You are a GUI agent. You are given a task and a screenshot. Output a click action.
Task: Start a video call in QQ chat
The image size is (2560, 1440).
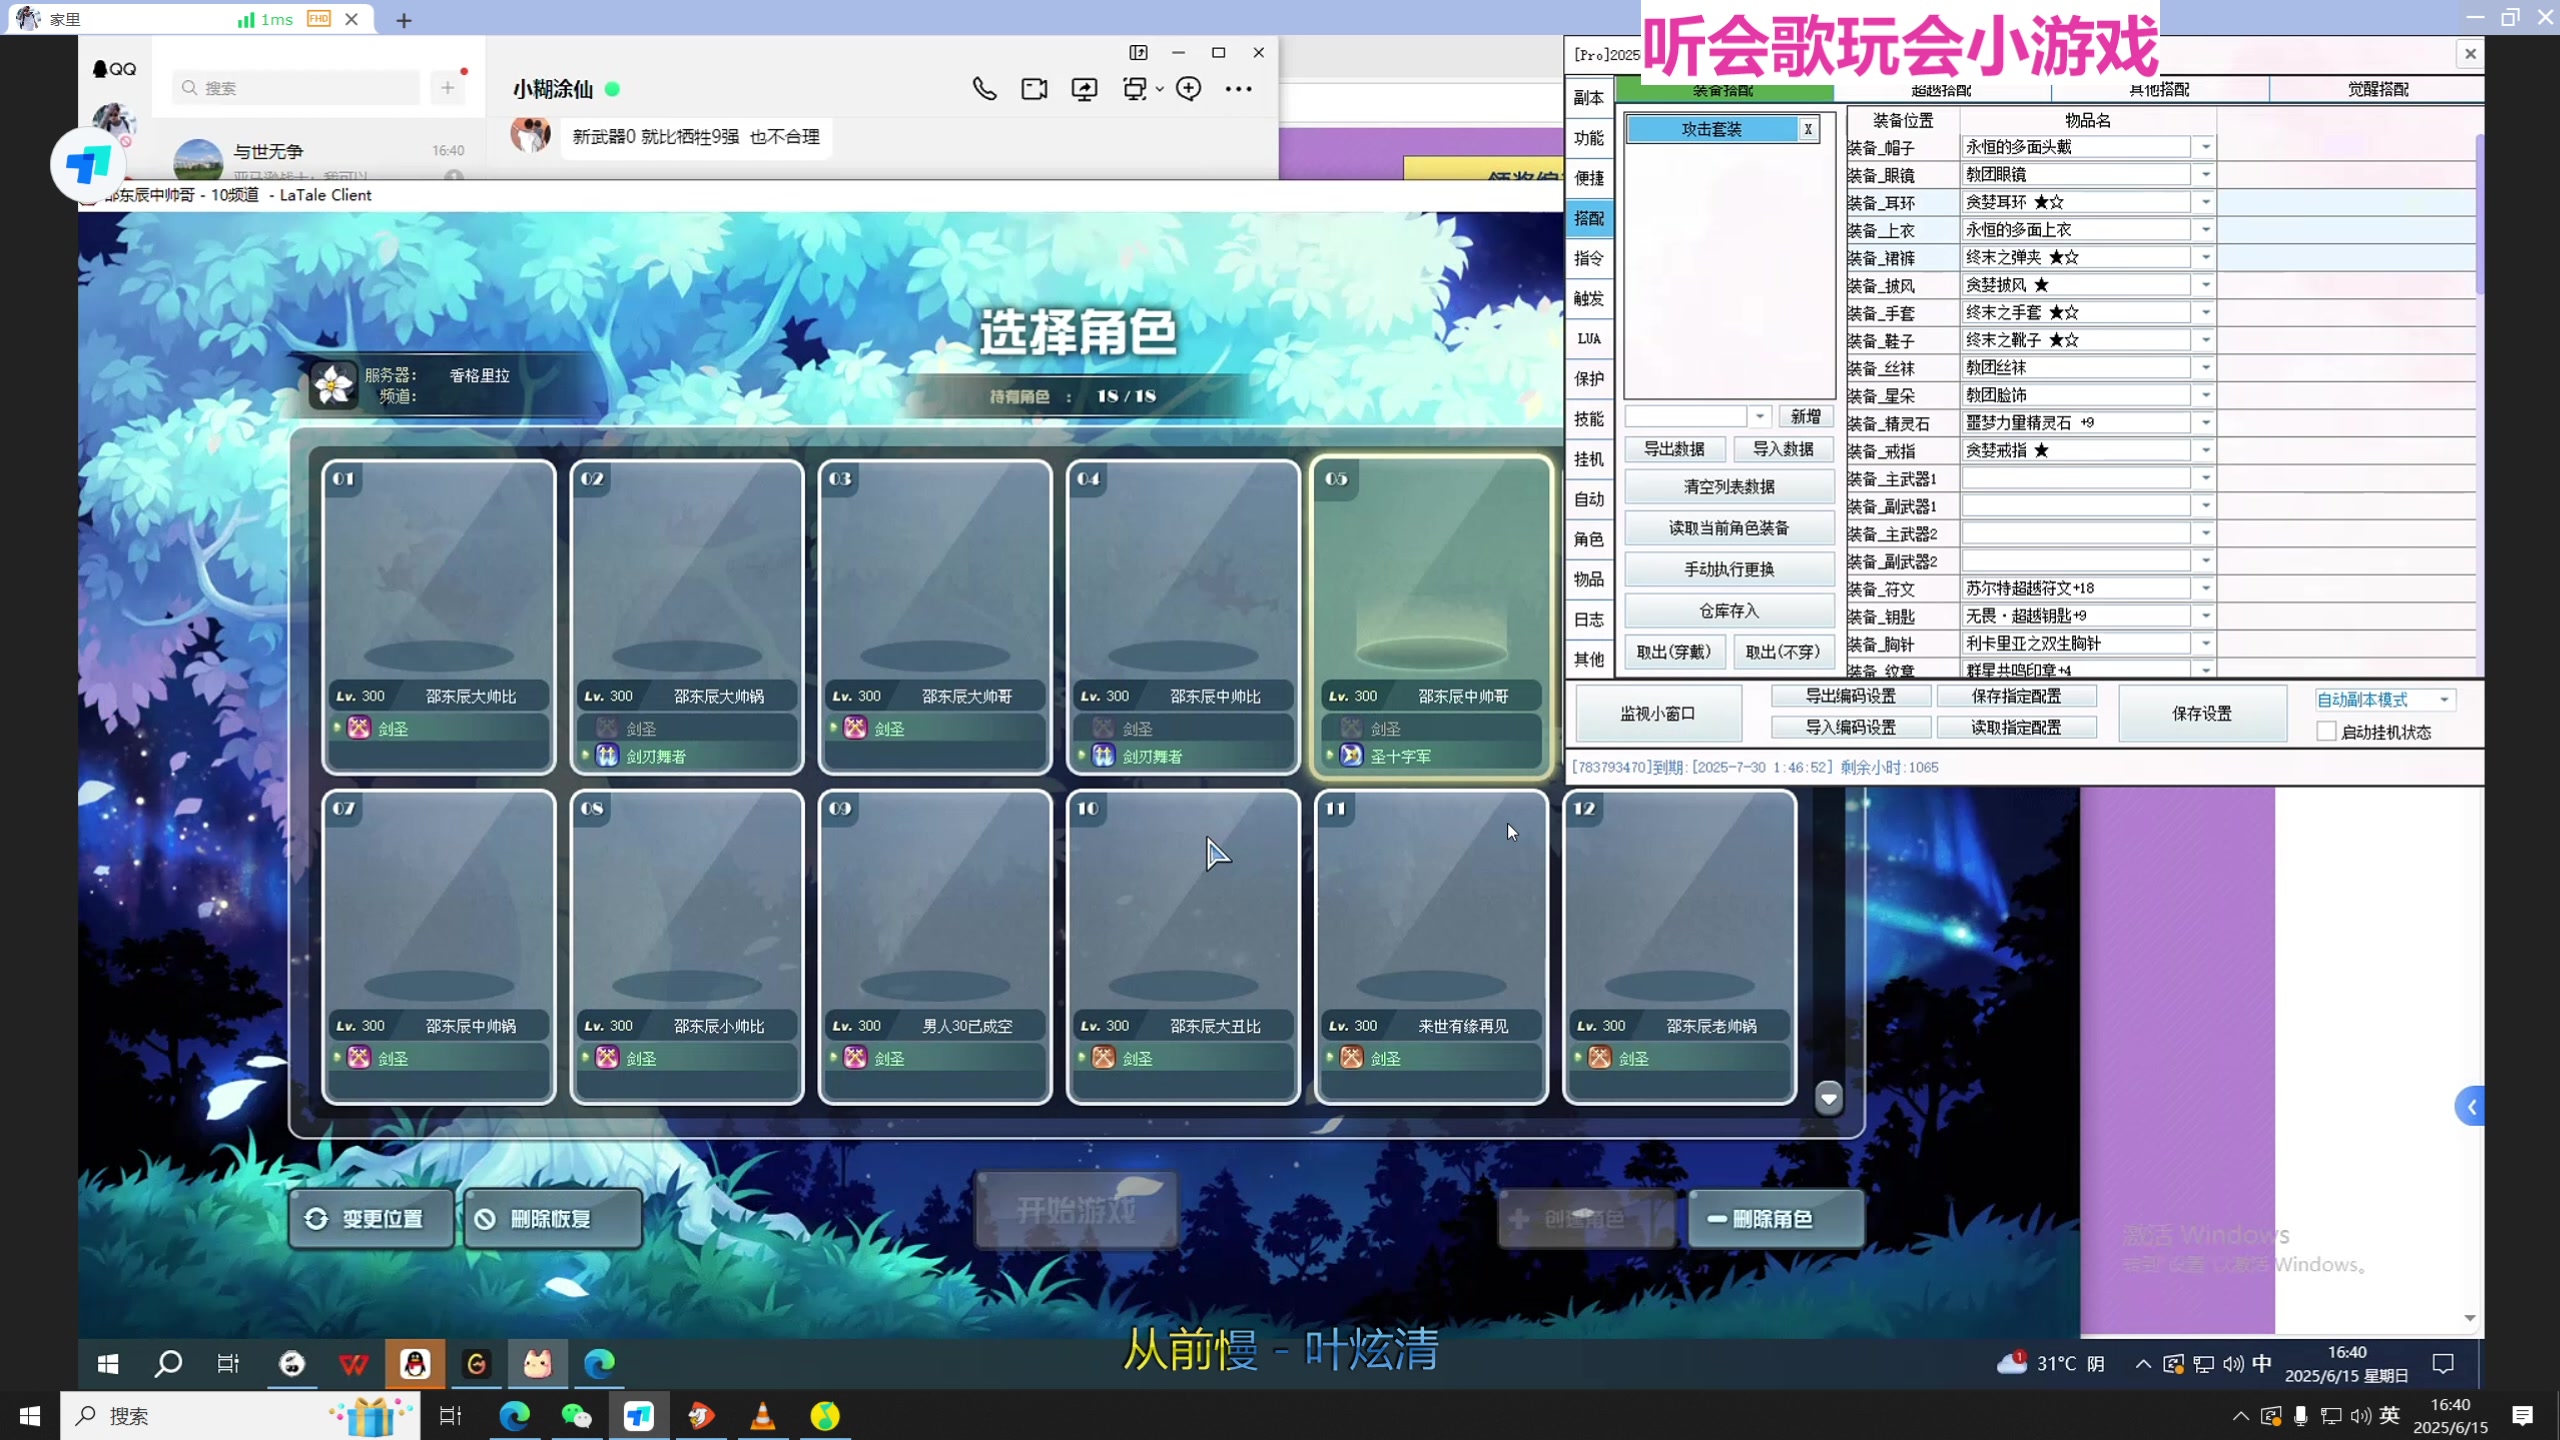pyautogui.click(x=1034, y=89)
